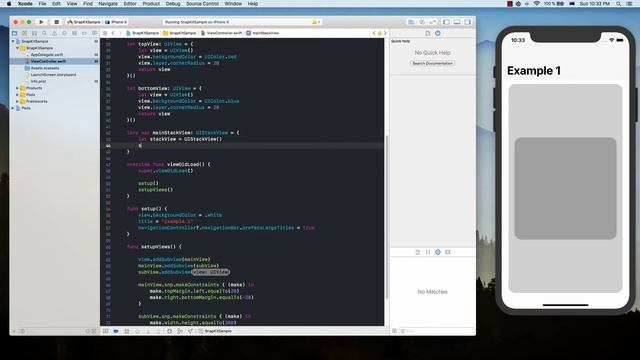Image resolution: width=640 pixels, height=360 pixels.
Task: Show Object library tab
Action: pos(438,252)
